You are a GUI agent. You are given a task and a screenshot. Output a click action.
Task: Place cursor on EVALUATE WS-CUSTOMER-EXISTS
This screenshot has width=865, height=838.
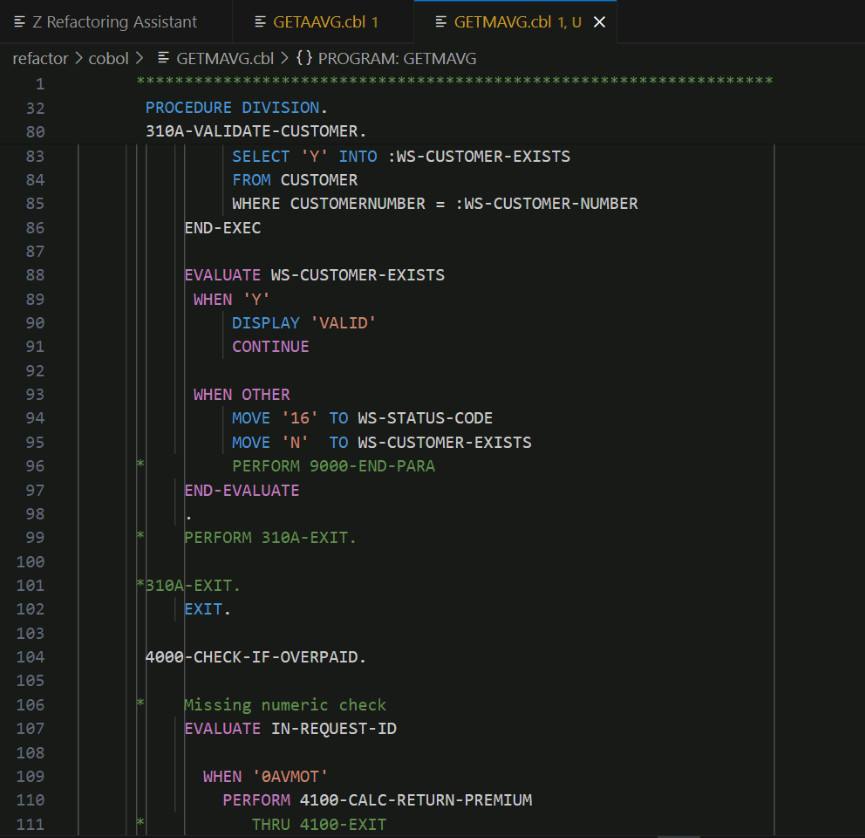pos(314,275)
